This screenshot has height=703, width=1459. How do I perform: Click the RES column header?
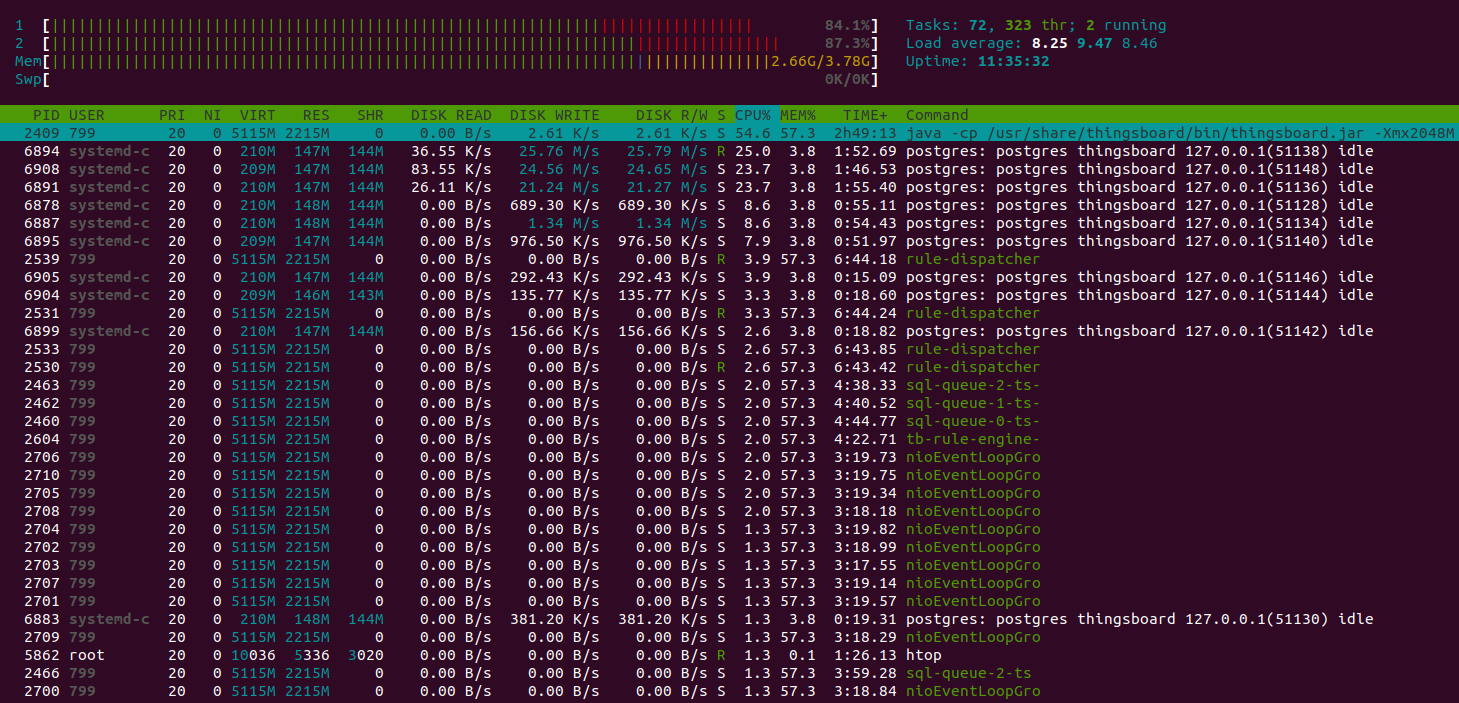316,115
